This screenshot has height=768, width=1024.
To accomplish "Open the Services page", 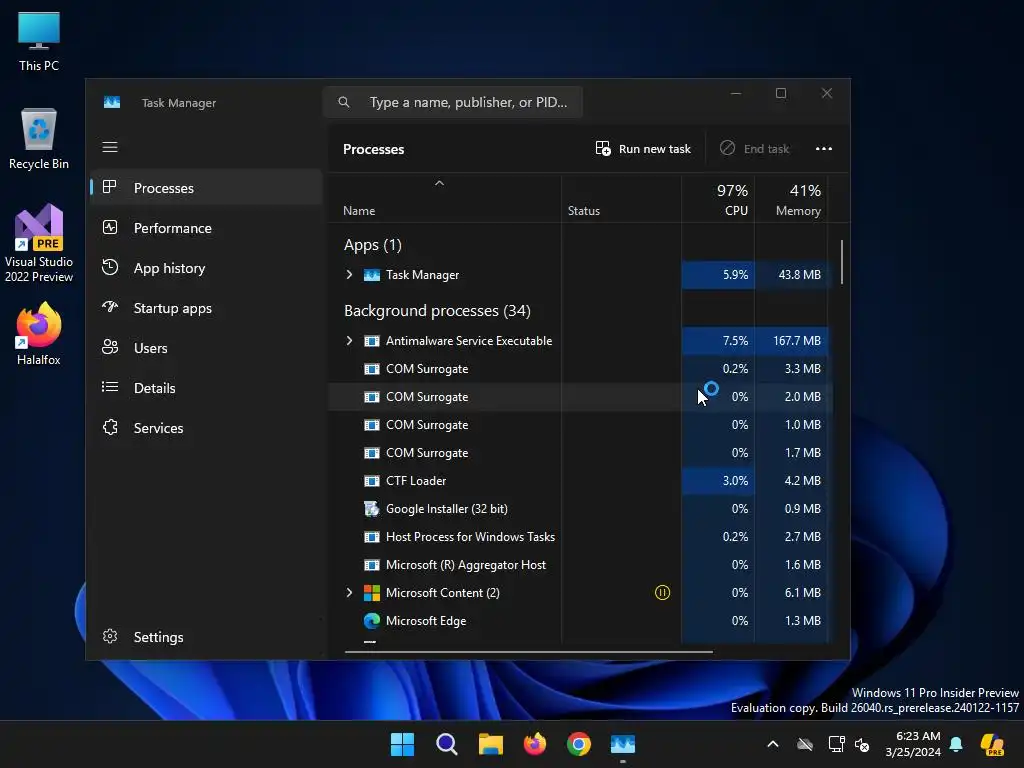I will (206, 428).
